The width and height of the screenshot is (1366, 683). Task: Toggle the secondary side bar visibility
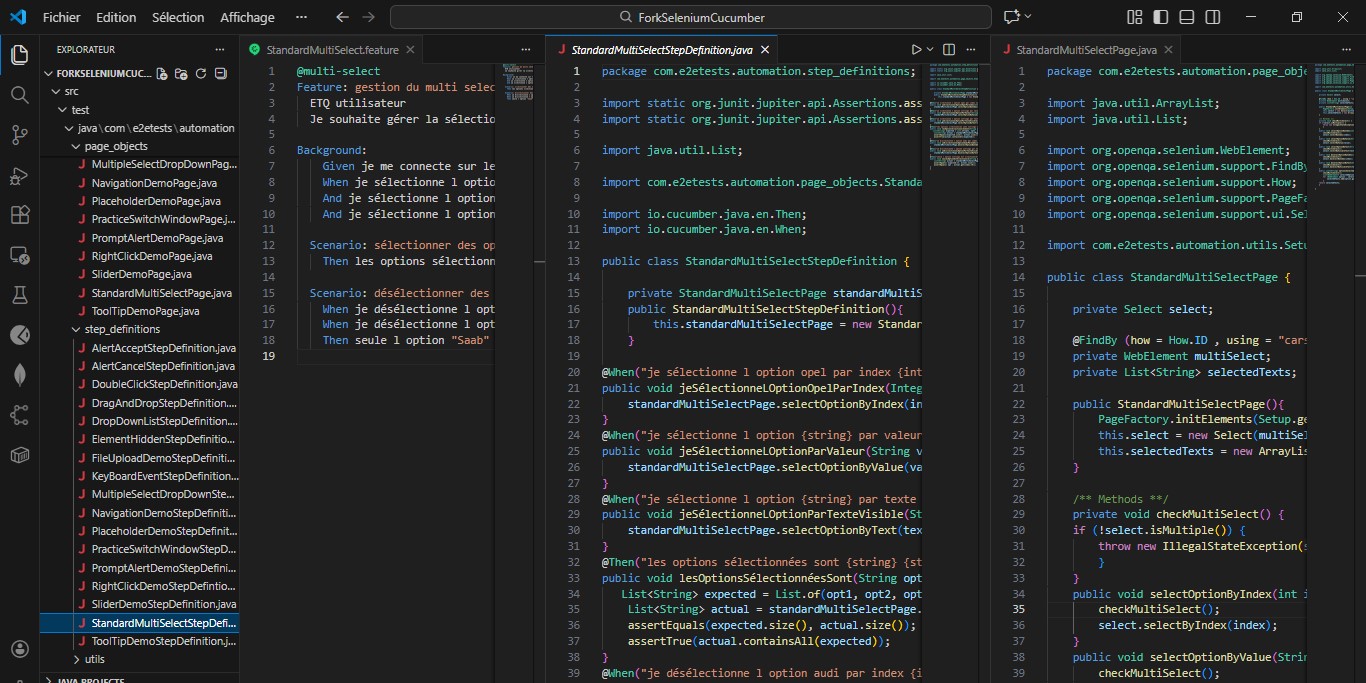[x=1212, y=17]
